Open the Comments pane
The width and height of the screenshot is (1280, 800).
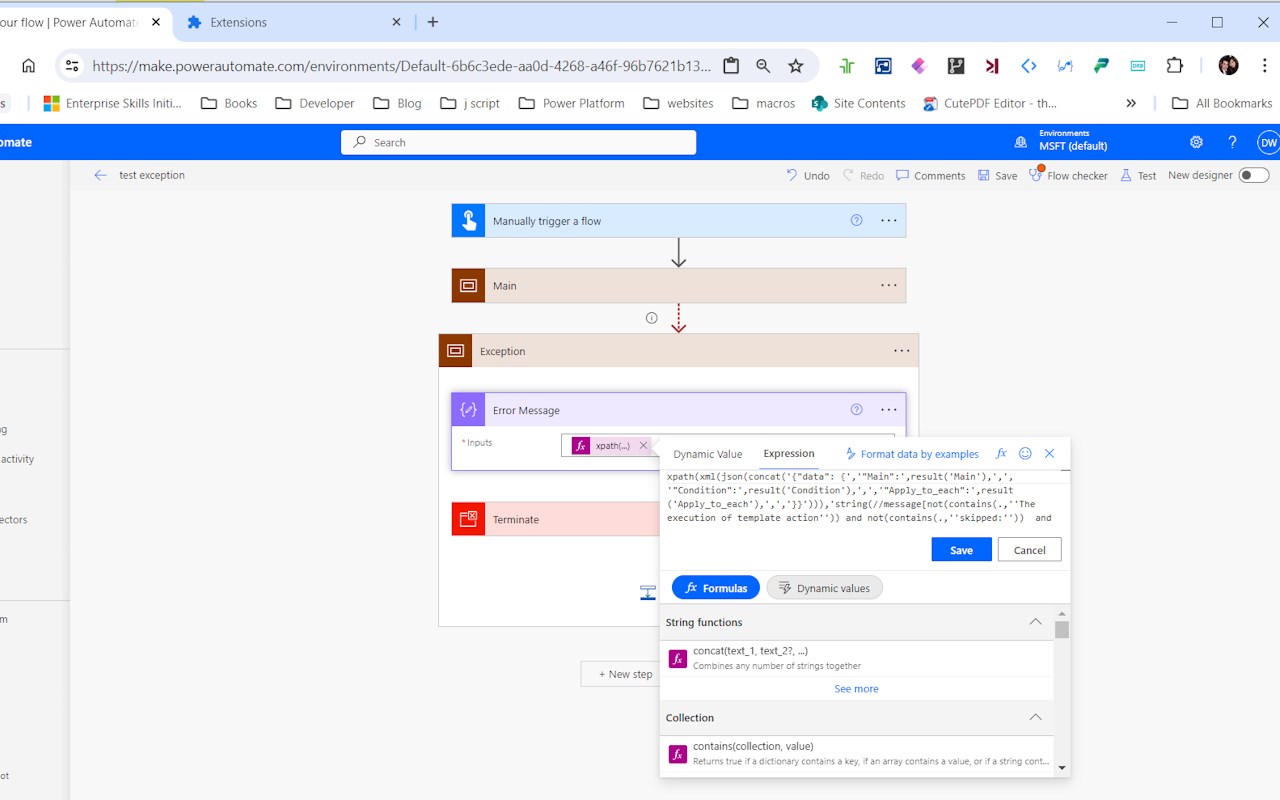tap(931, 175)
